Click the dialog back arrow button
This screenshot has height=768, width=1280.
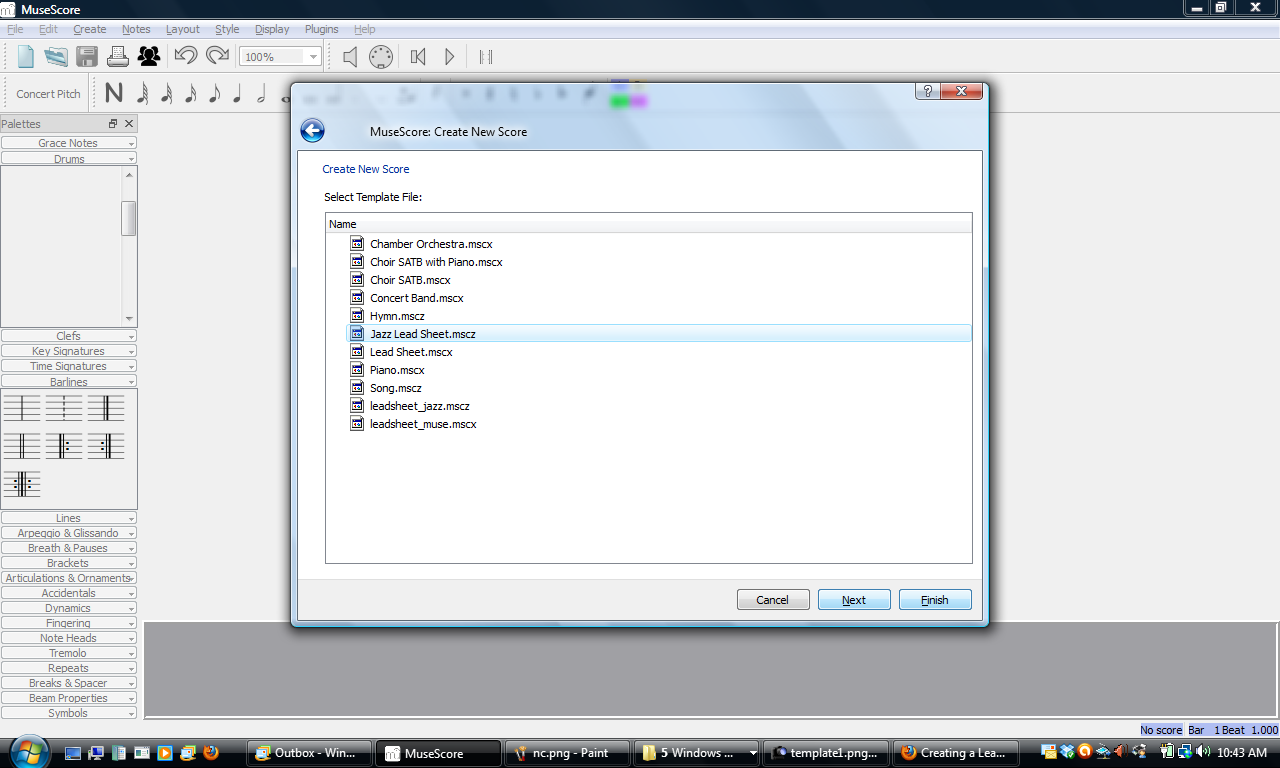[312, 131]
